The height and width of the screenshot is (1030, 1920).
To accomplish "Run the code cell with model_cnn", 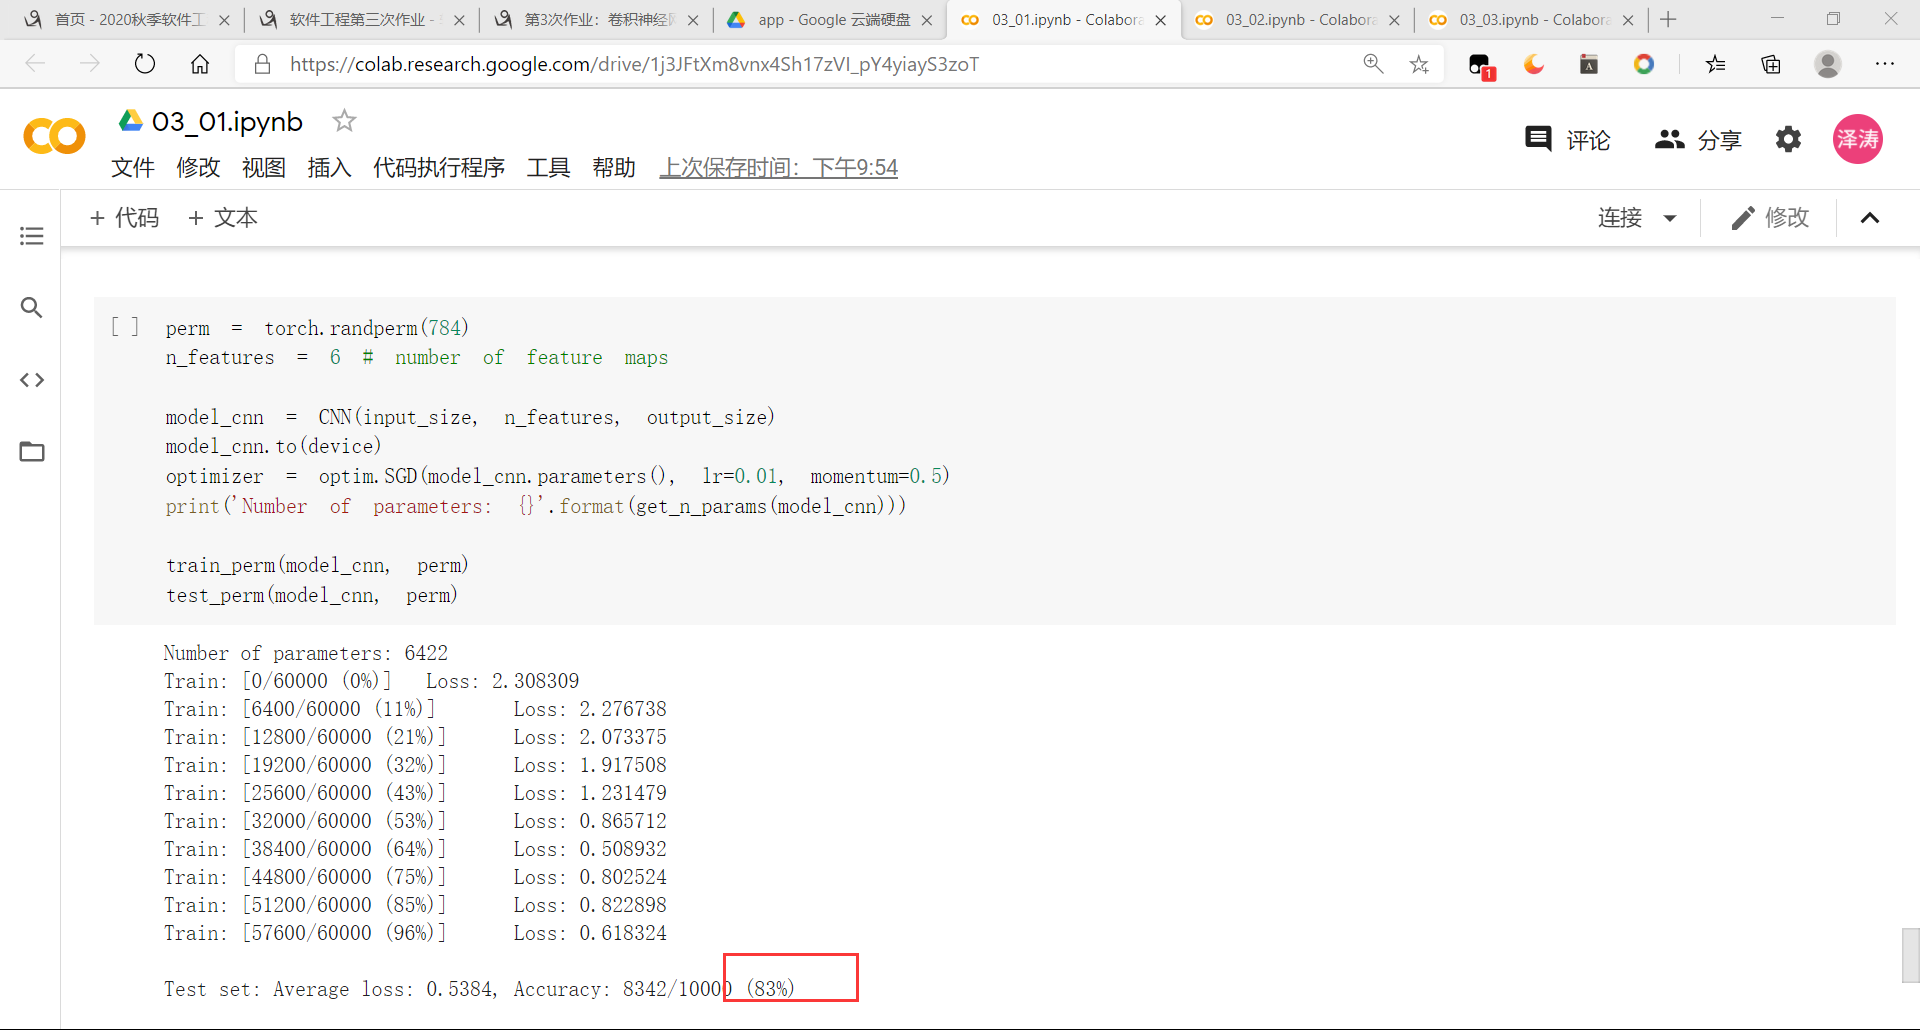I will click(x=125, y=327).
